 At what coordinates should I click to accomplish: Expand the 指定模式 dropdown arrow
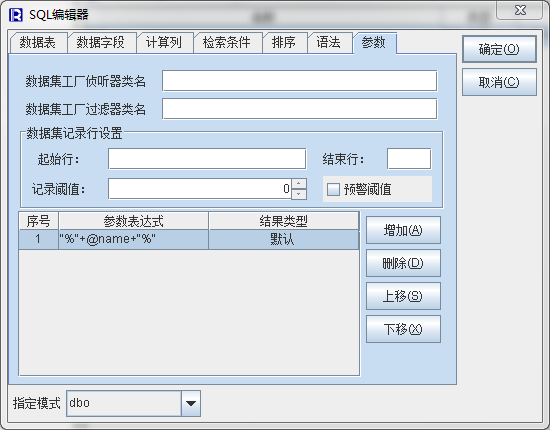[191, 403]
